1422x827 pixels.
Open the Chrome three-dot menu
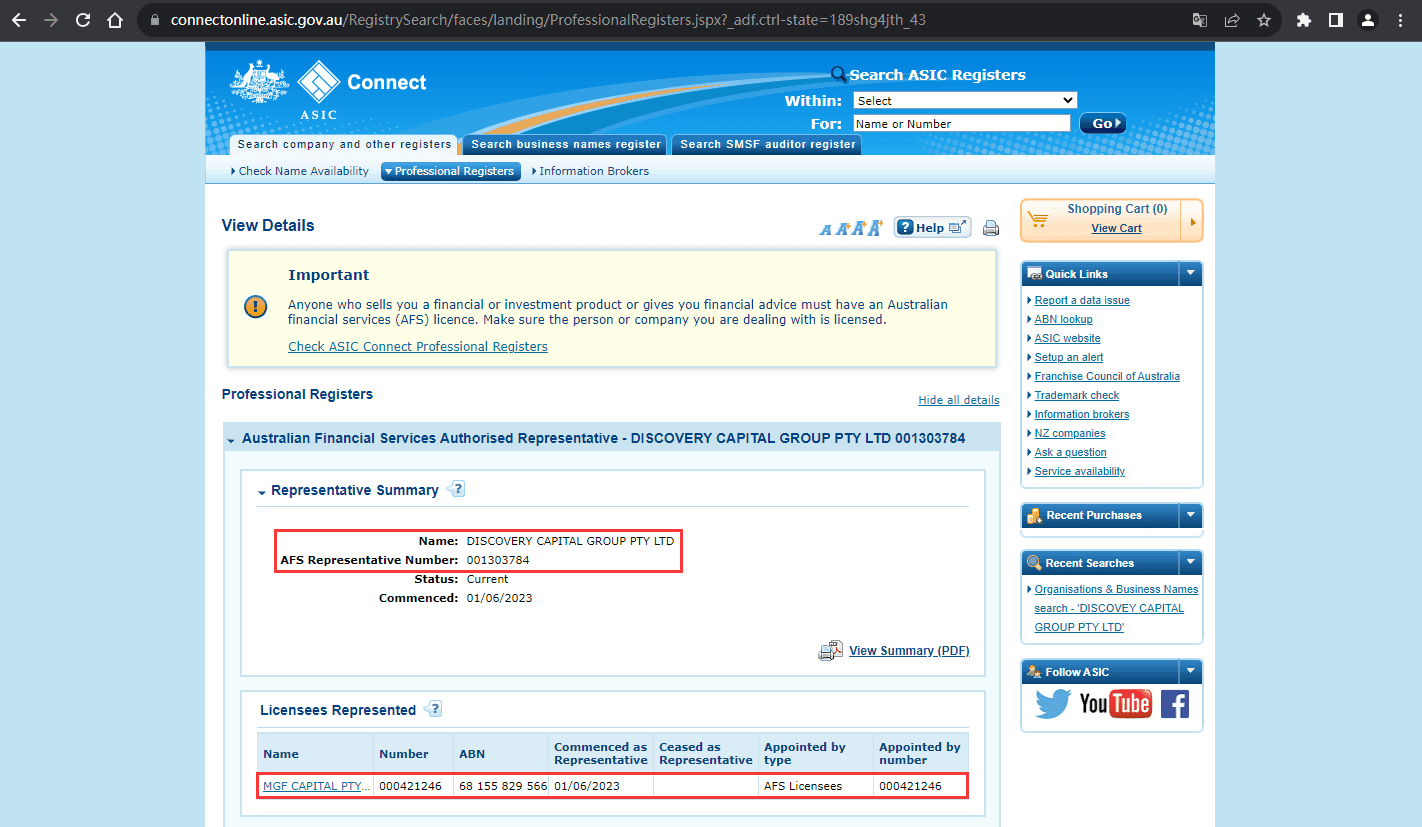point(1400,20)
